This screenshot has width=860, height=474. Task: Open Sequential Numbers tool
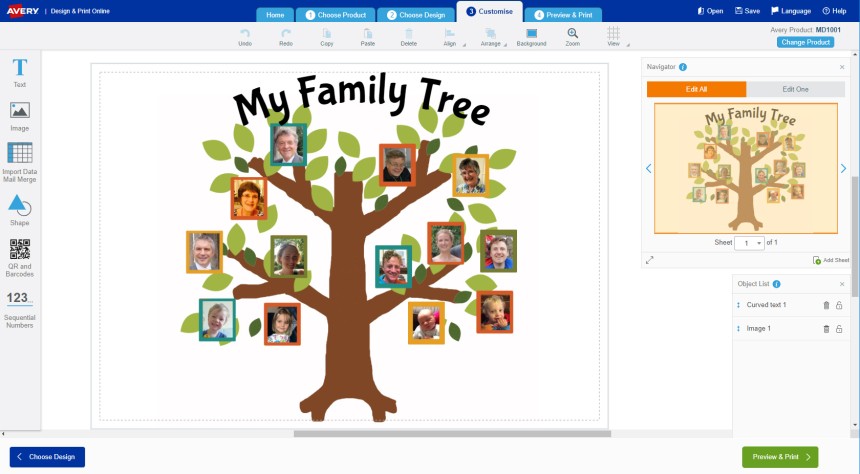tap(20, 309)
